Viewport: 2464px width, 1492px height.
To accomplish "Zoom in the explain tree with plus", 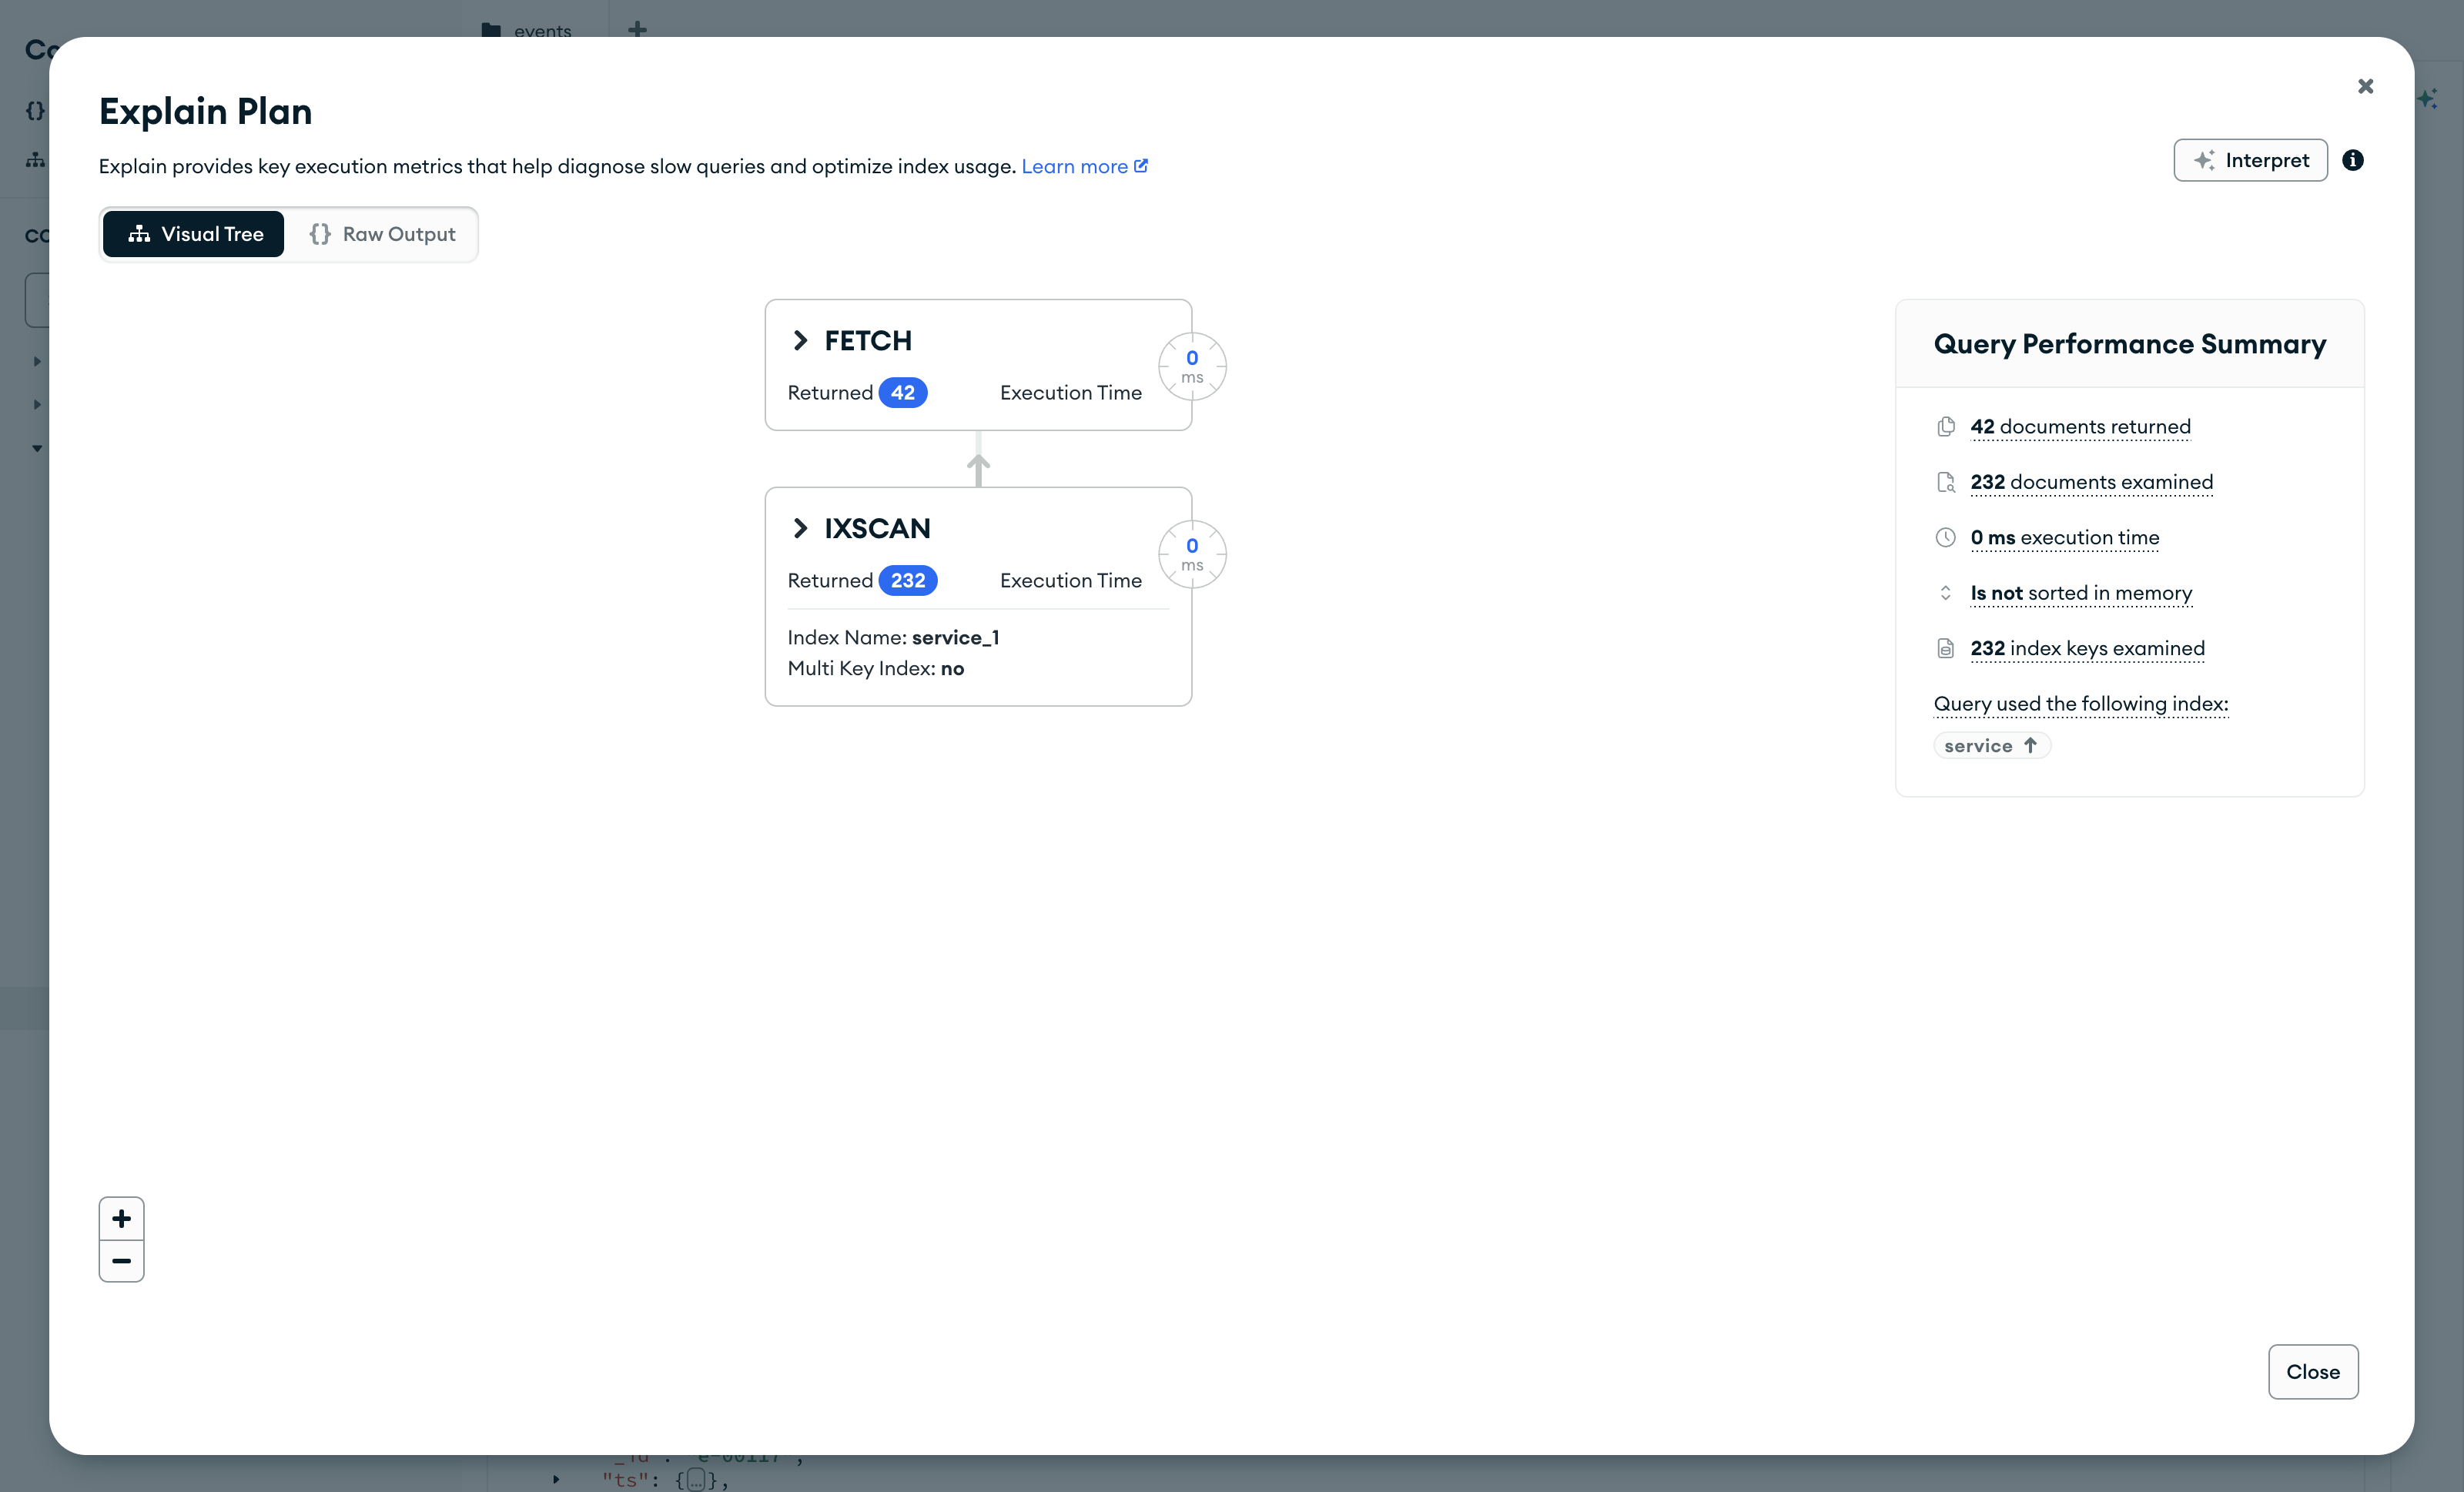I will (x=122, y=1218).
